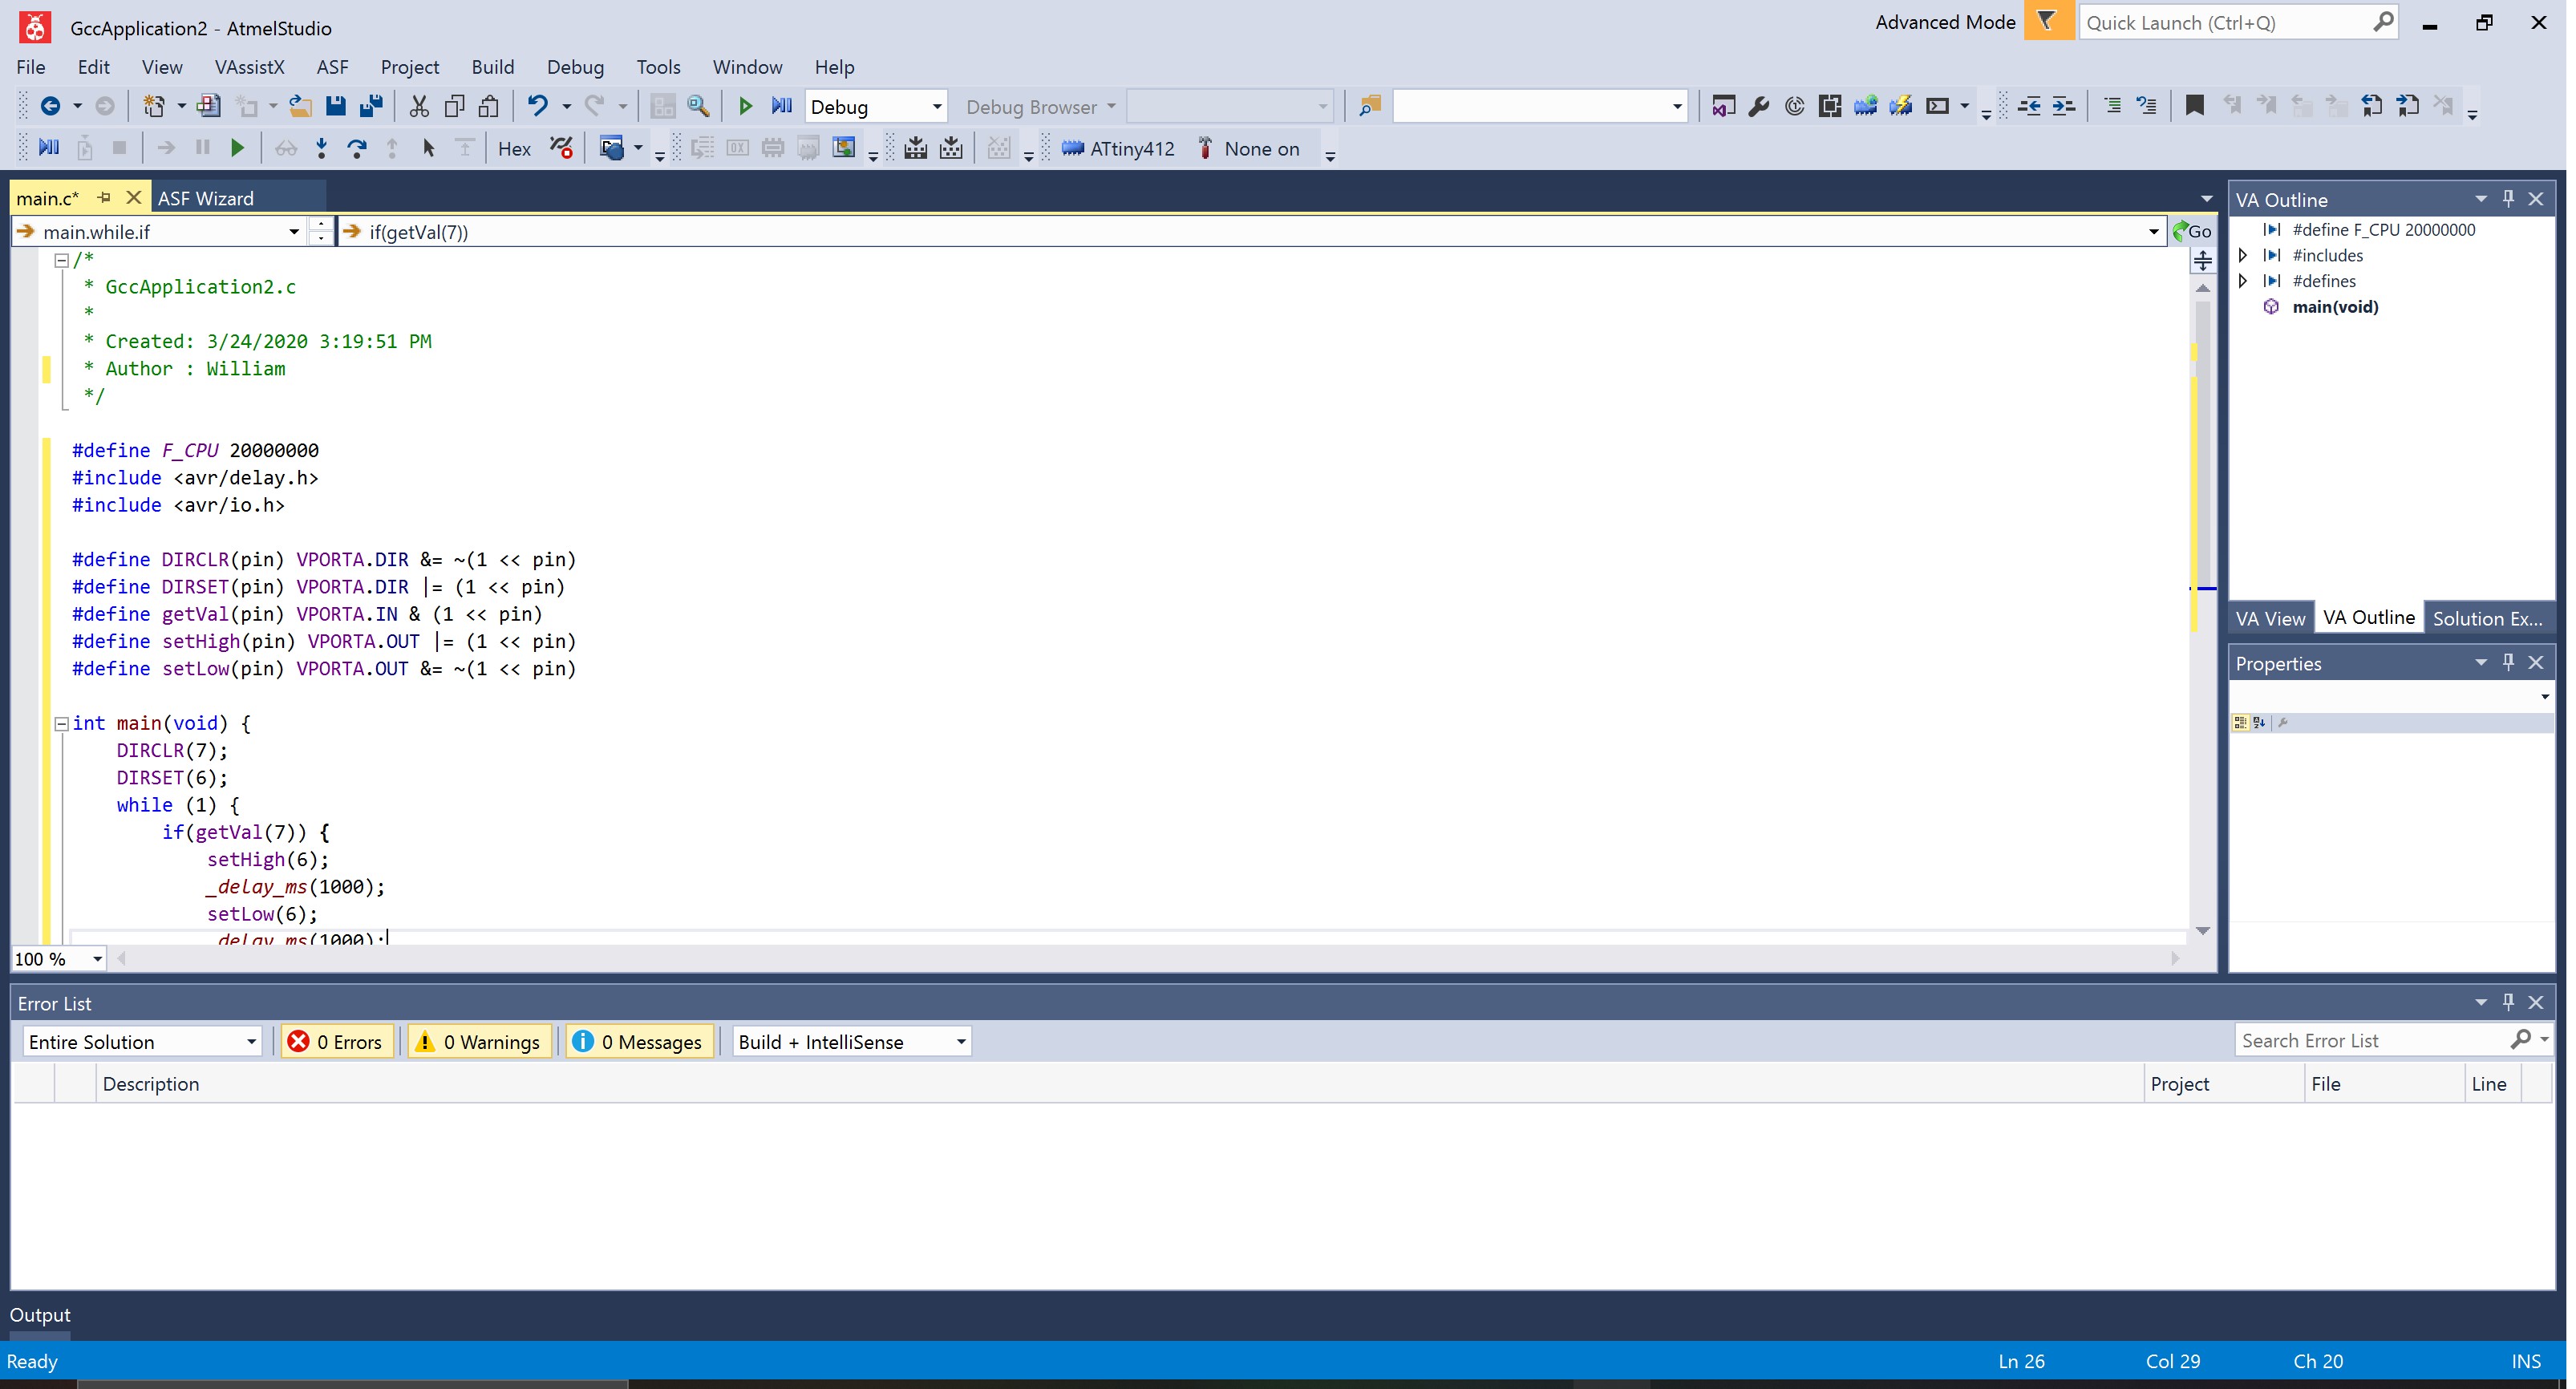Collapse the header comment block
The width and height of the screenshot is (2576, 1389).
61,260
